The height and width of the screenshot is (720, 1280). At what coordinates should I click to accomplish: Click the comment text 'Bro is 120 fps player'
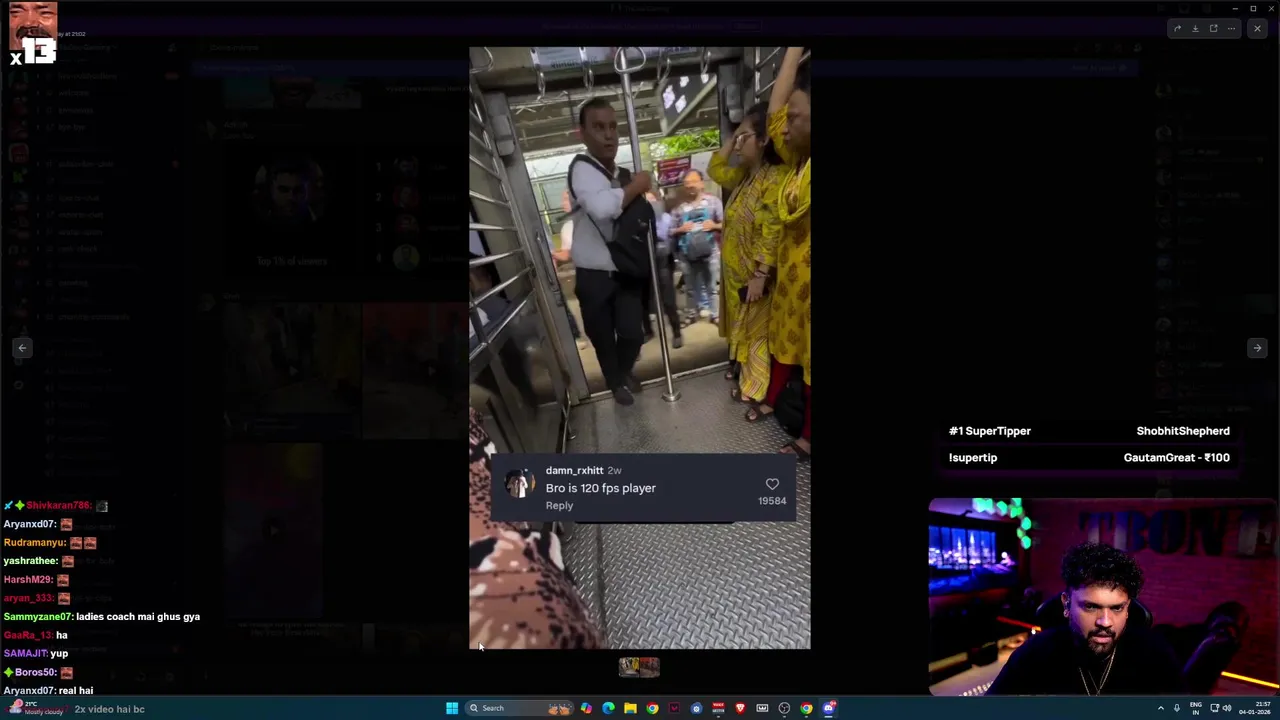[x=600, y=488]
